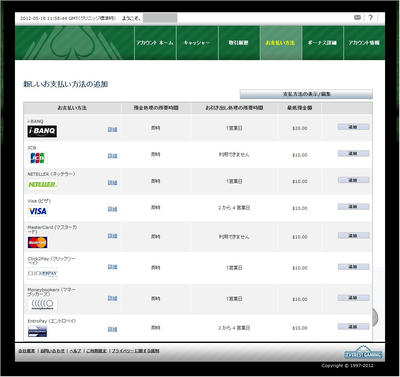400x377 pixels.
Task: Click the お支払い方法 column header
Action: pyautogui.click(x=72, y=108)
